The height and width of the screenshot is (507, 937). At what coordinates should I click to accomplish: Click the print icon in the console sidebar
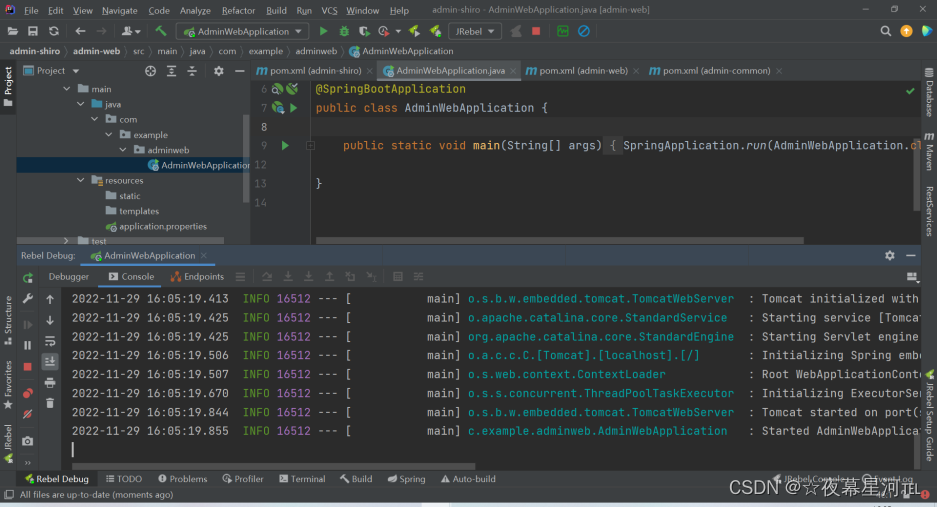pos(50,382)
